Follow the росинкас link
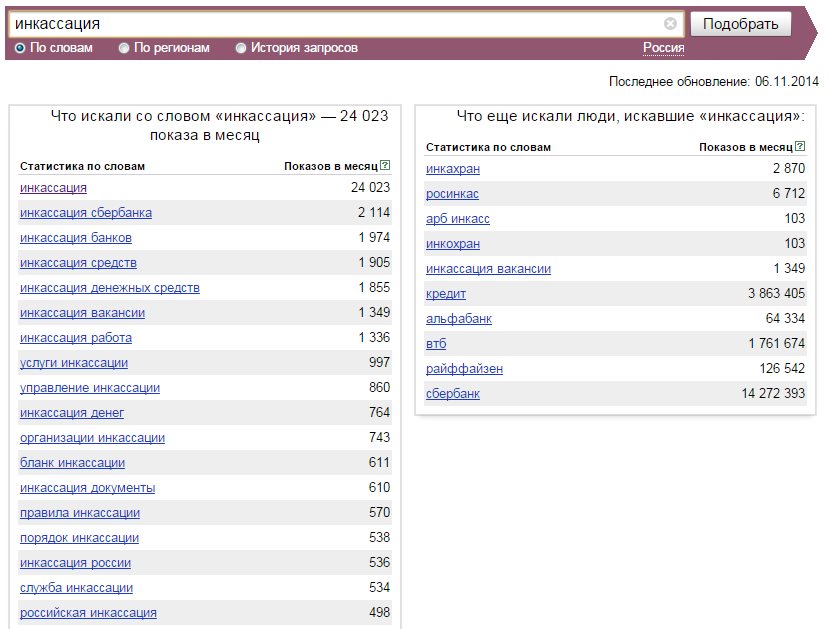This screenshot has height=629, width=830. point(452,194)
